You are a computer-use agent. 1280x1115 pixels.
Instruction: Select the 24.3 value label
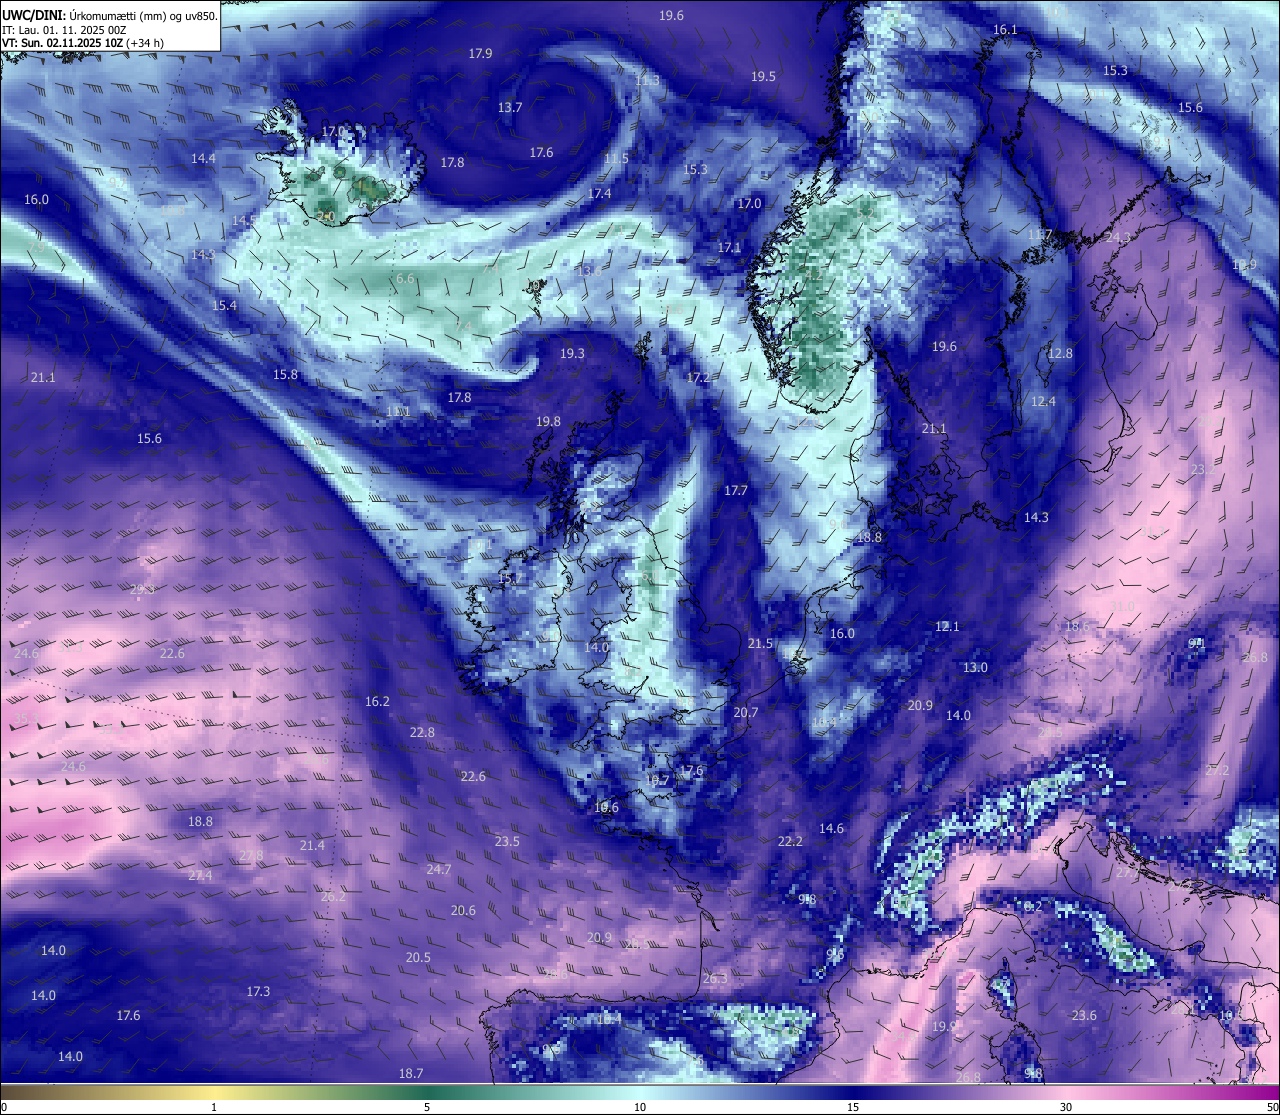point(1118,238)
